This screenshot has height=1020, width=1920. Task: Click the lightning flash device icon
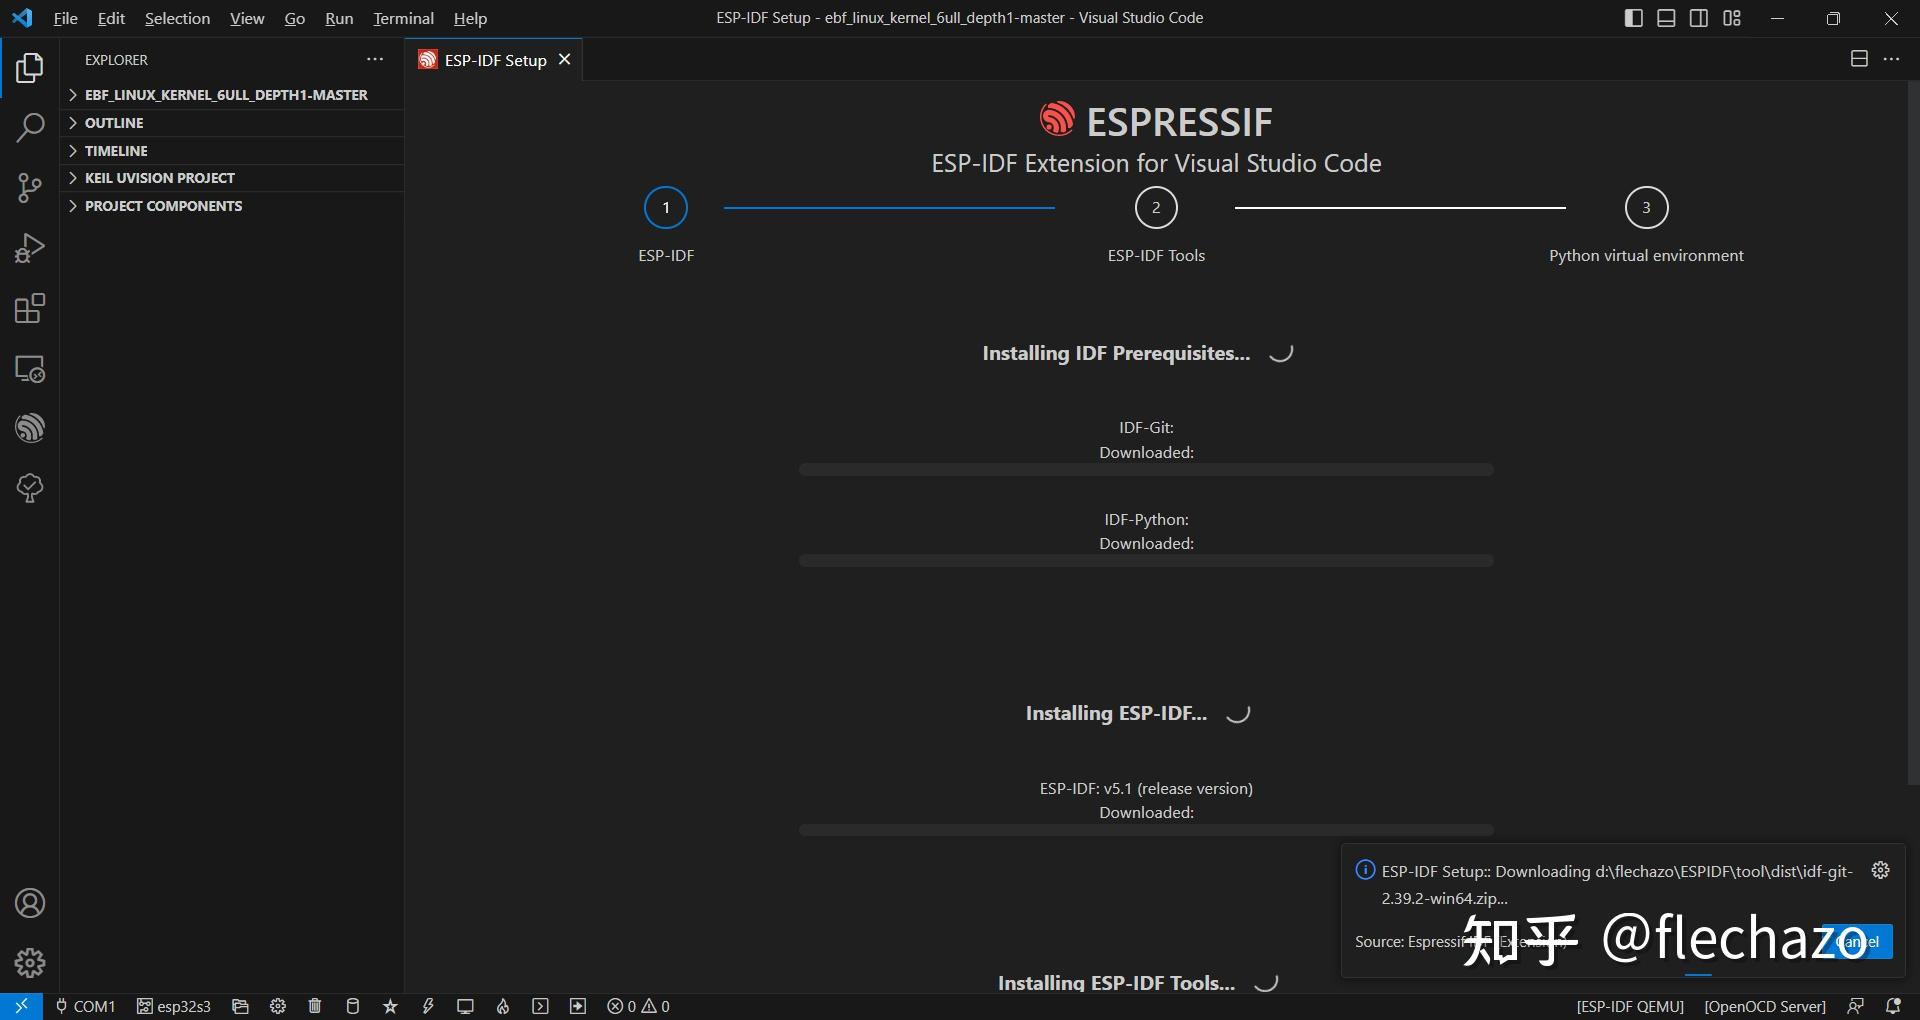pos(428,1006)
